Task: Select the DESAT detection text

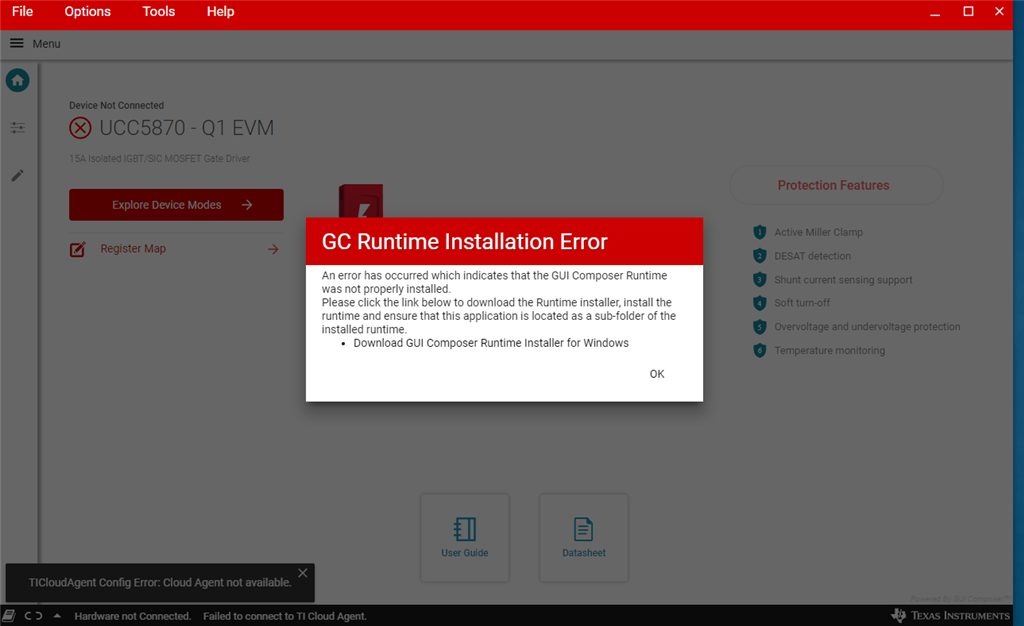Action: (812, 256)
